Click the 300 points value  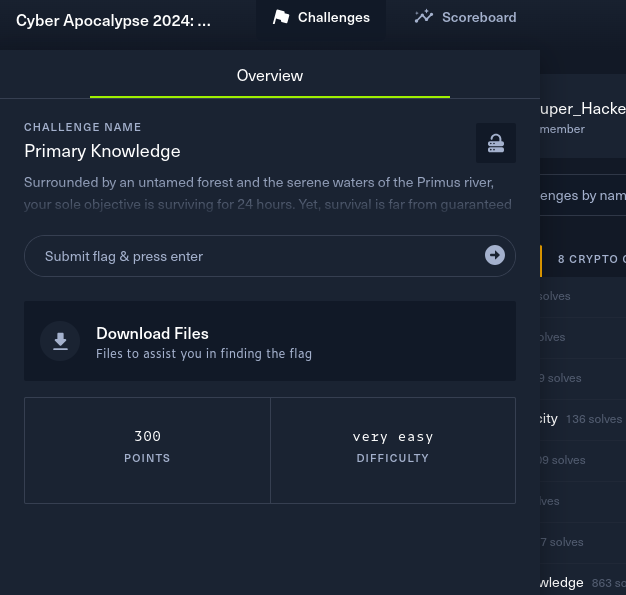point(147,436)
